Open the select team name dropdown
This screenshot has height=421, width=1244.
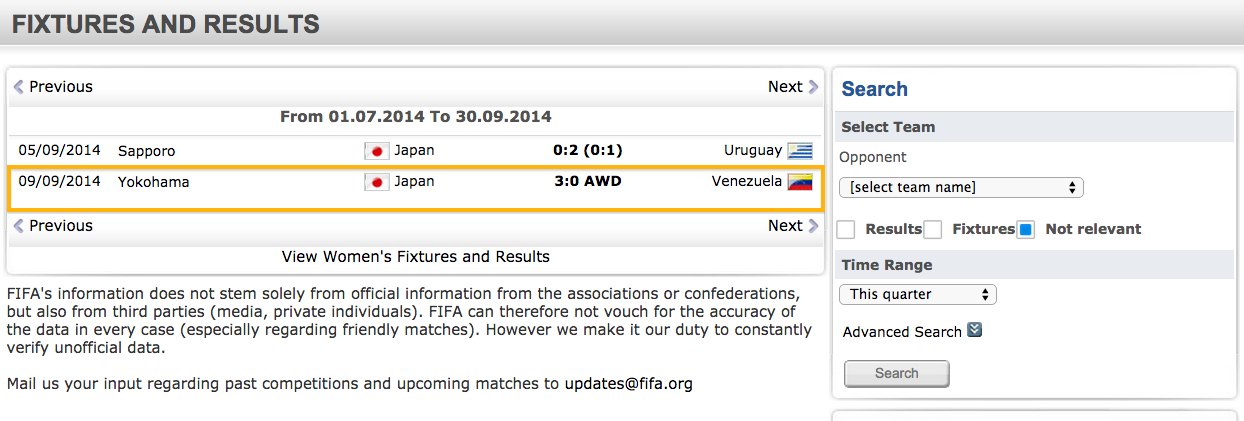961,187
